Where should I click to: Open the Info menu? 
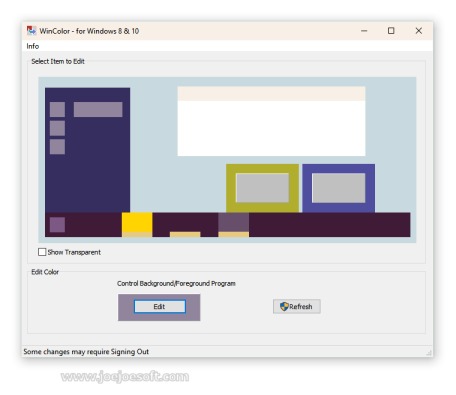33,46
